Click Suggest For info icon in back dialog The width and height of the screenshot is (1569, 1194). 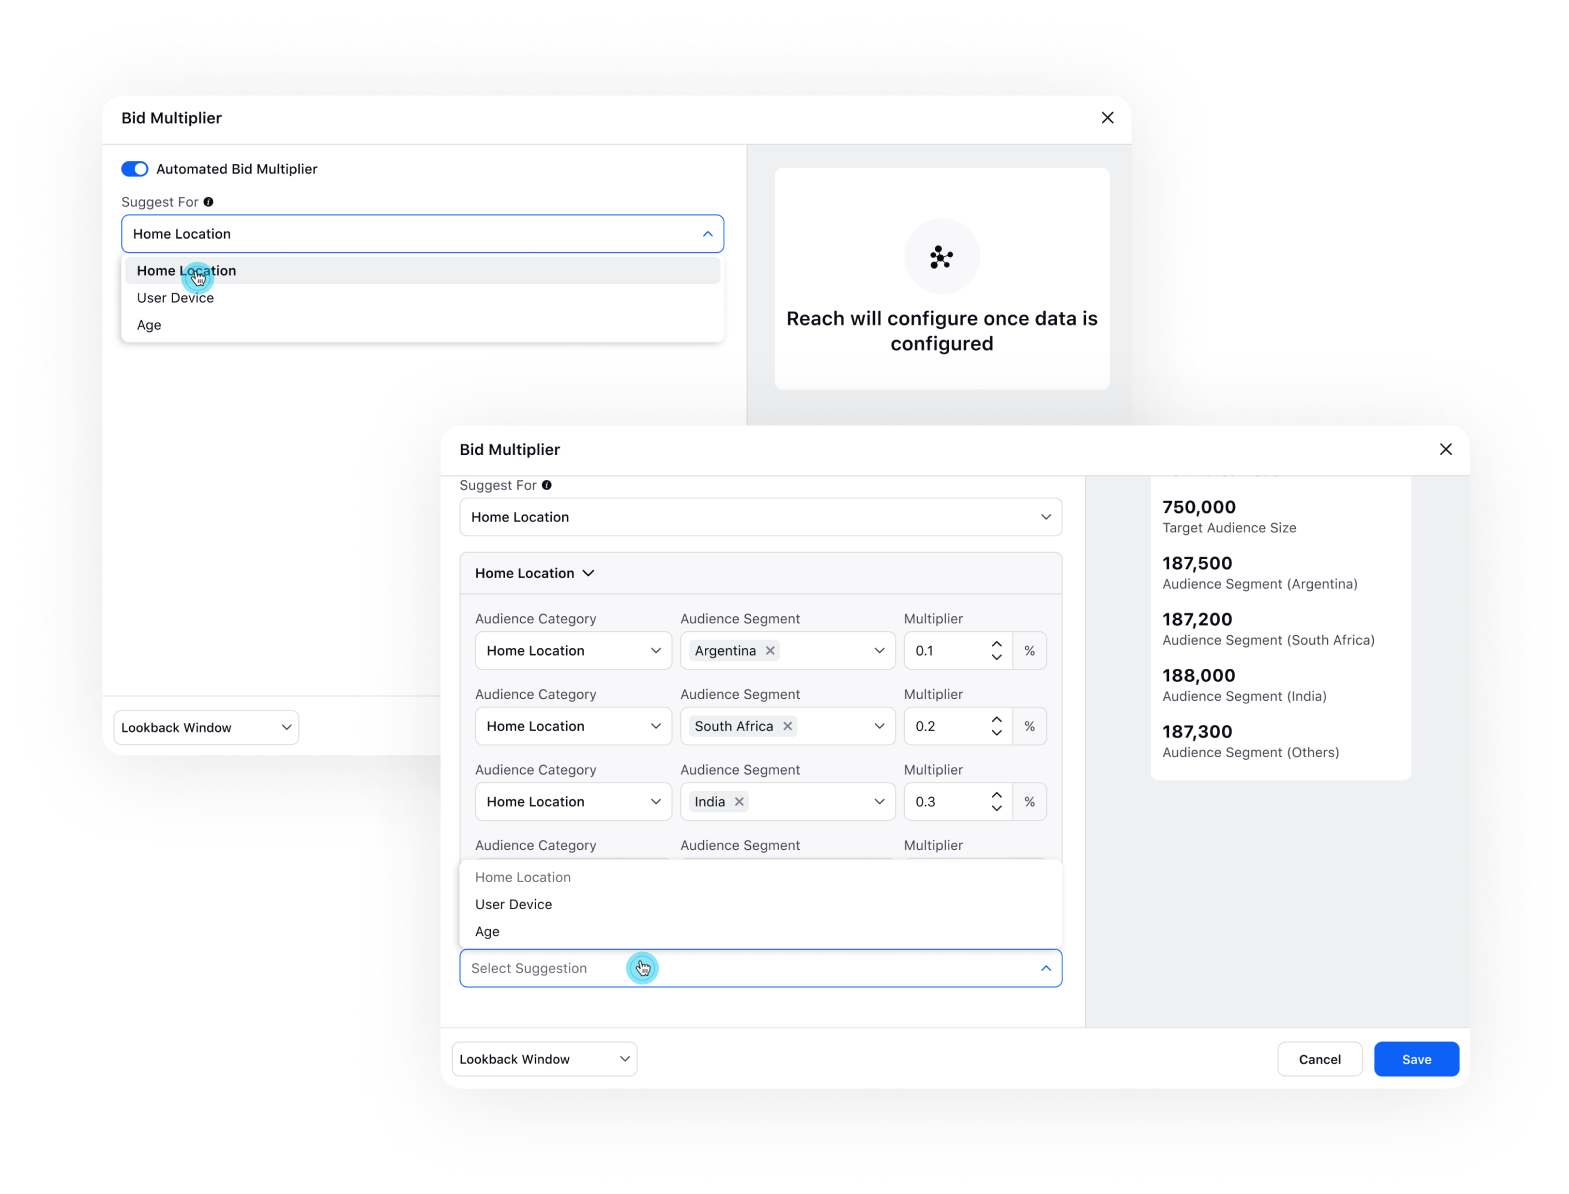[208, 202]
